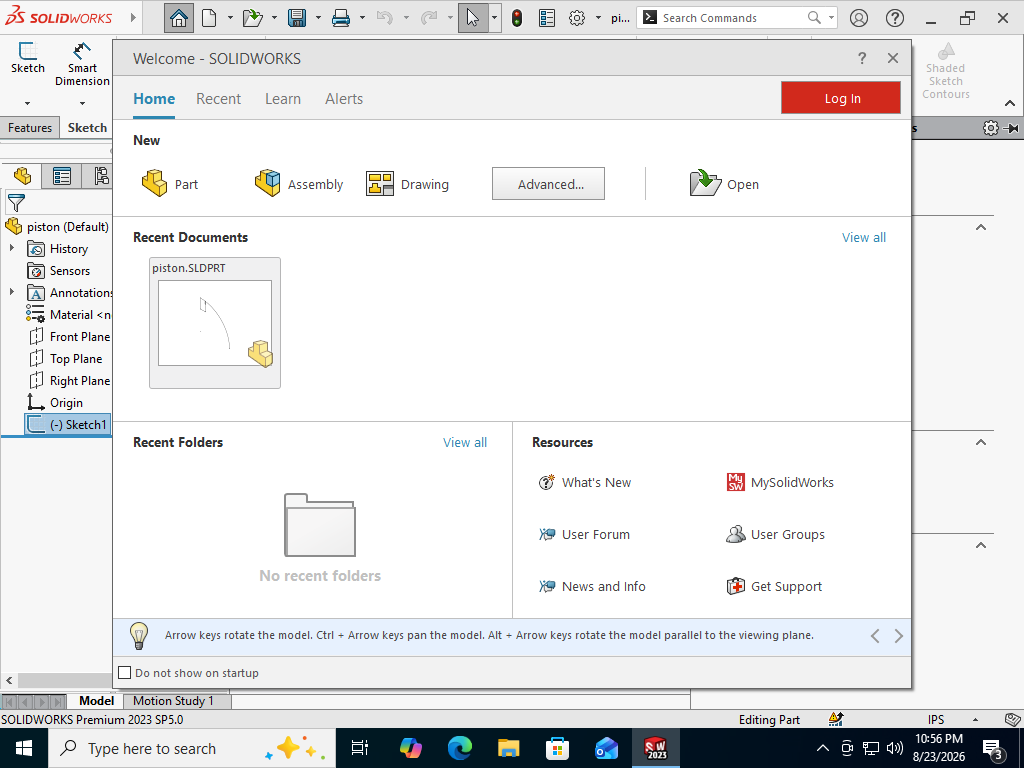The height and width of the screenshot is (768, 1024).
Task: Expand the History tree node
Action: (12, 248)
